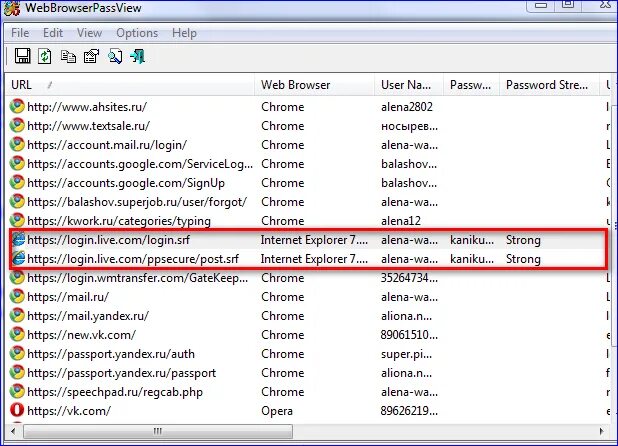Image resolution: width=618 pixels, height=446 pixels.
Task: Click the Refresh toolbar icon
Action: [45, 56]
